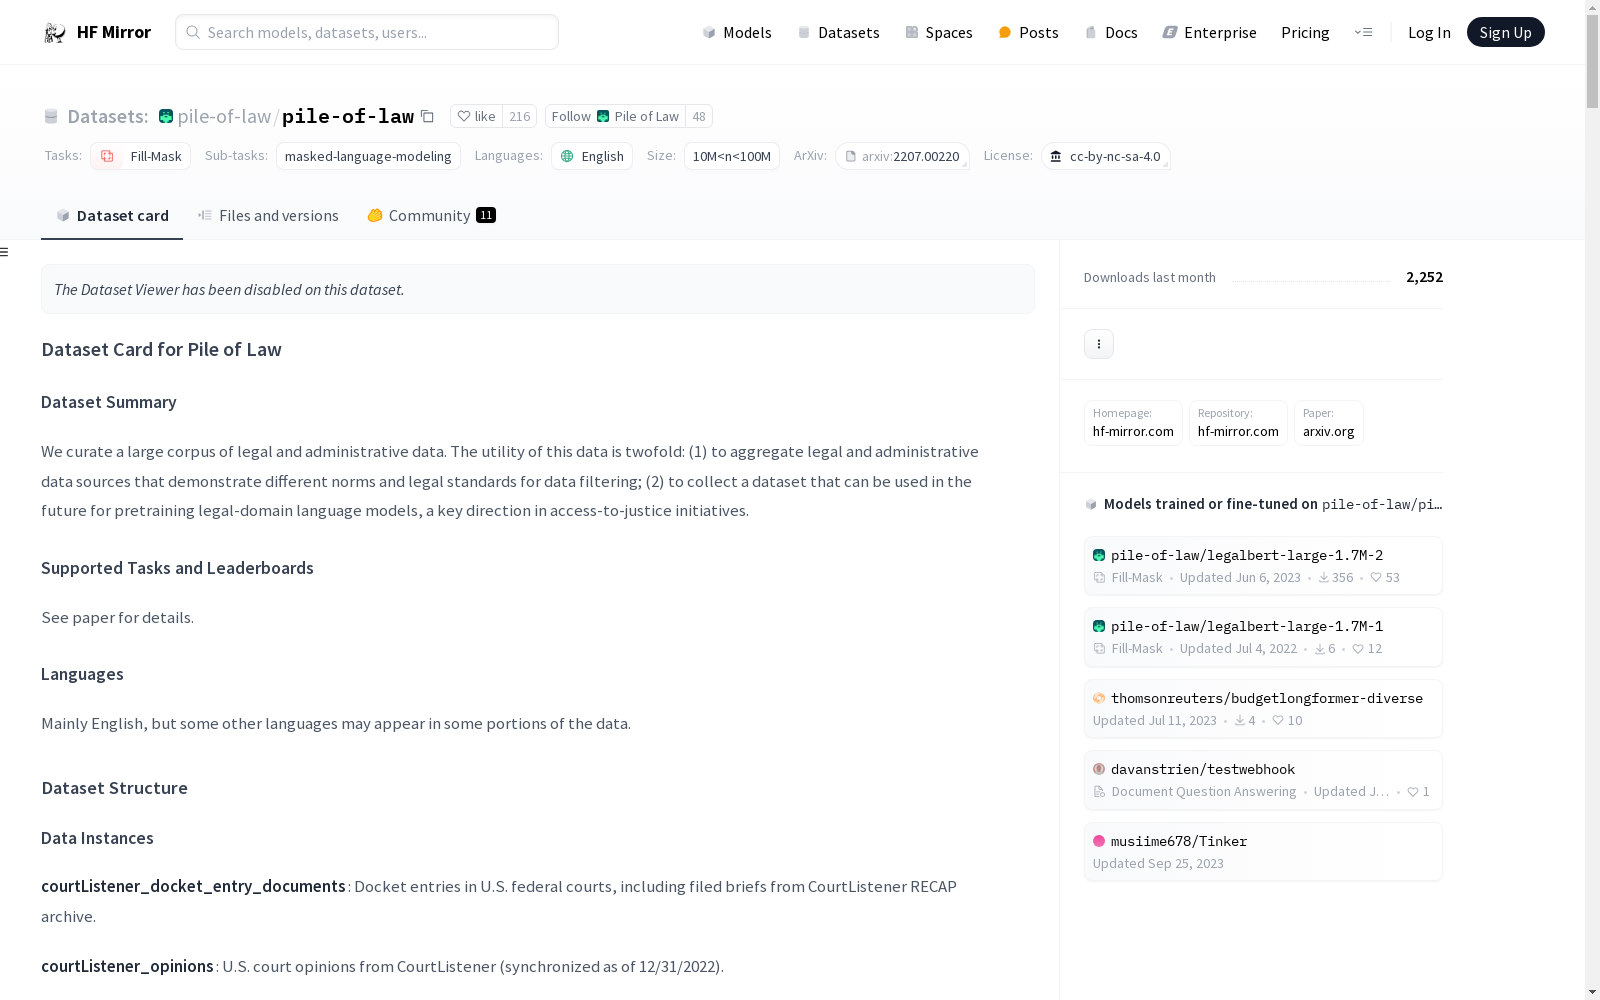Click the Dataset Structure heading
1600x1000 pixels.
(114, 788)
